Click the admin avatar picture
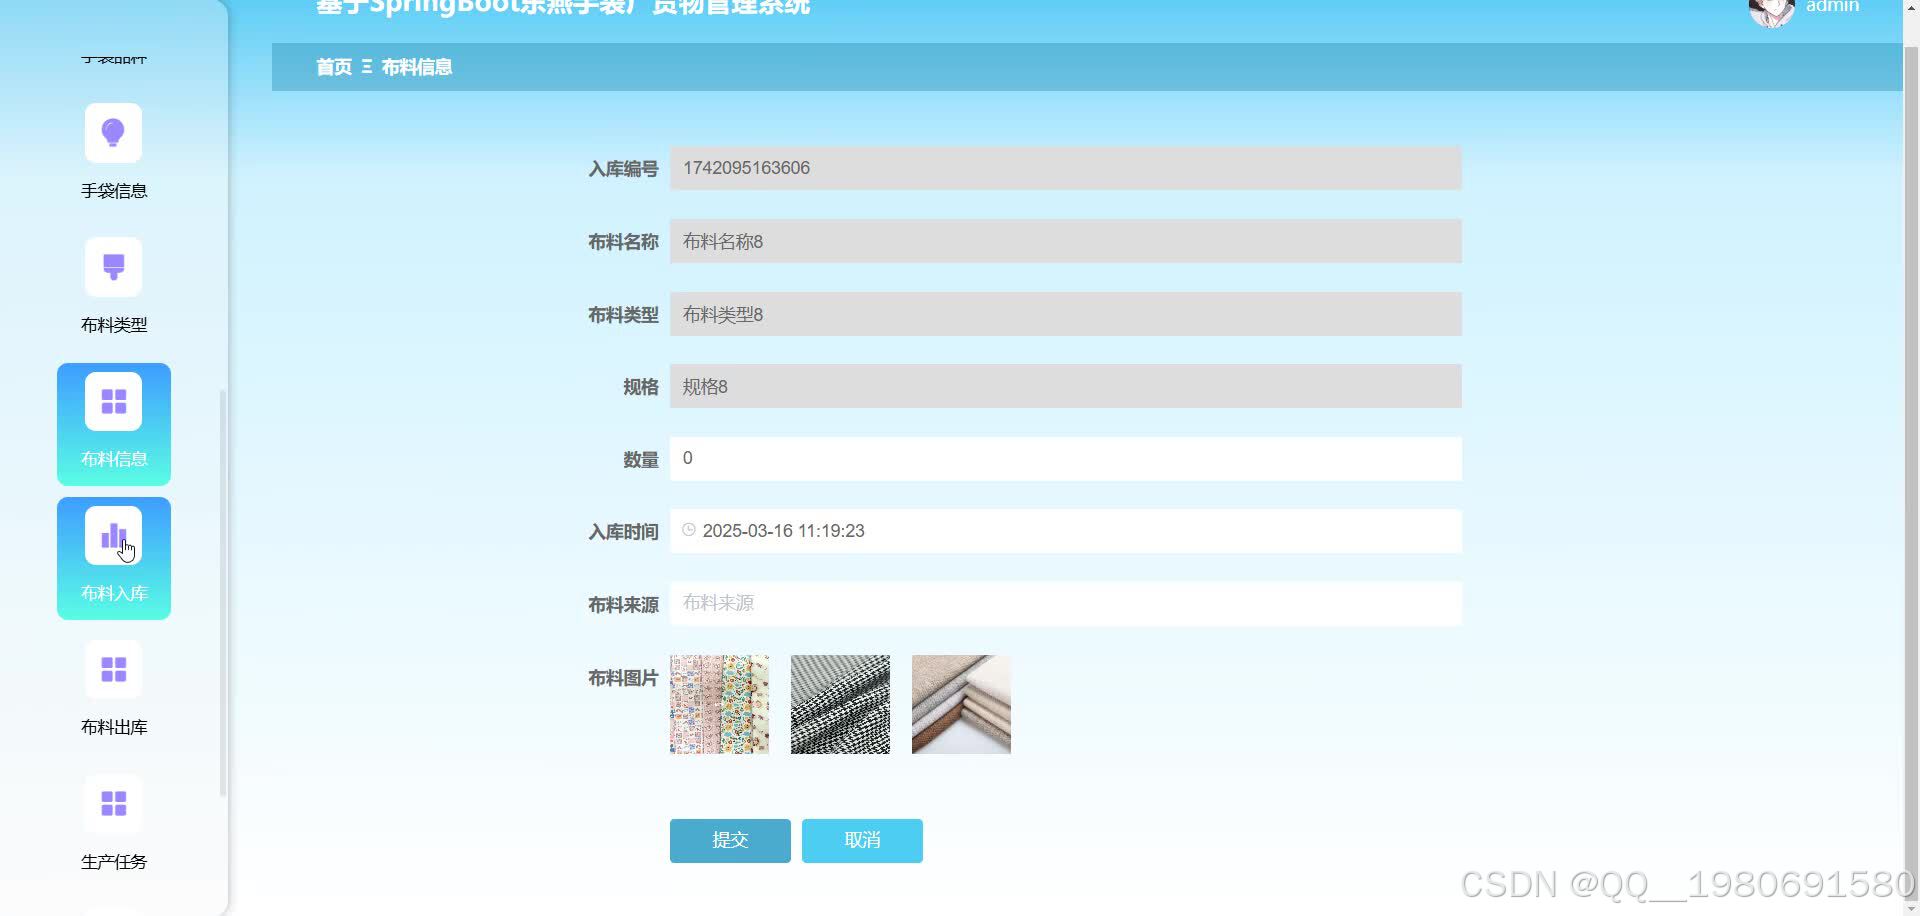The image size is (1920, 916). 1771,10
